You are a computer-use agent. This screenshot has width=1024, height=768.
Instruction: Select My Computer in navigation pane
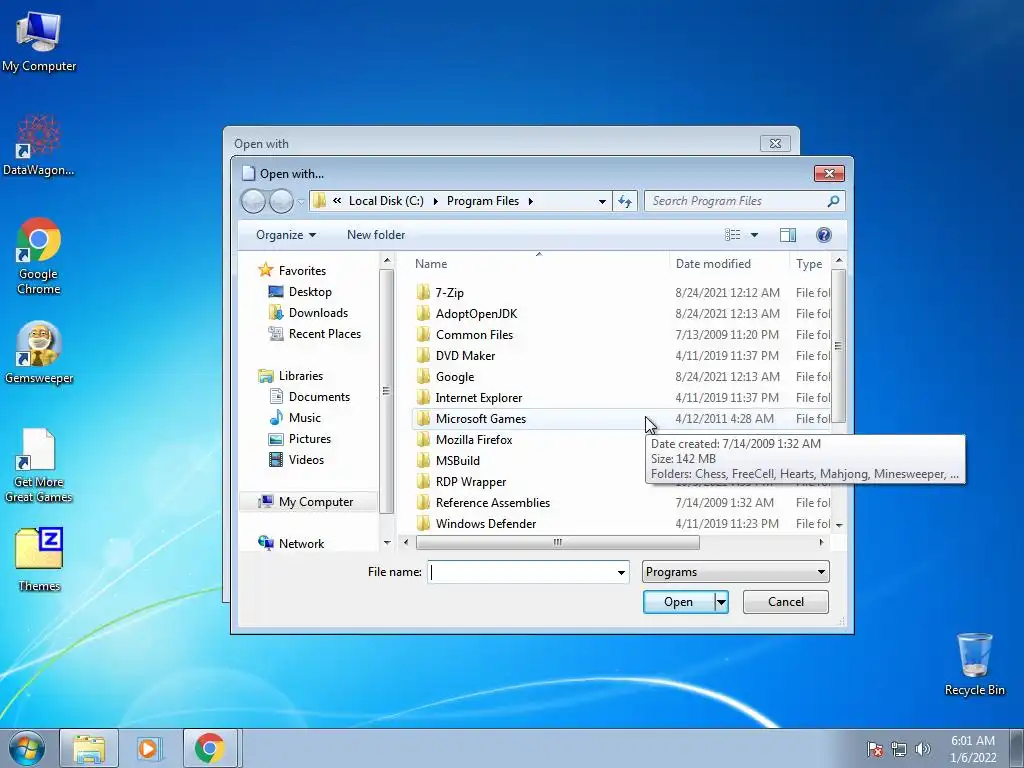tap(306, 502)
